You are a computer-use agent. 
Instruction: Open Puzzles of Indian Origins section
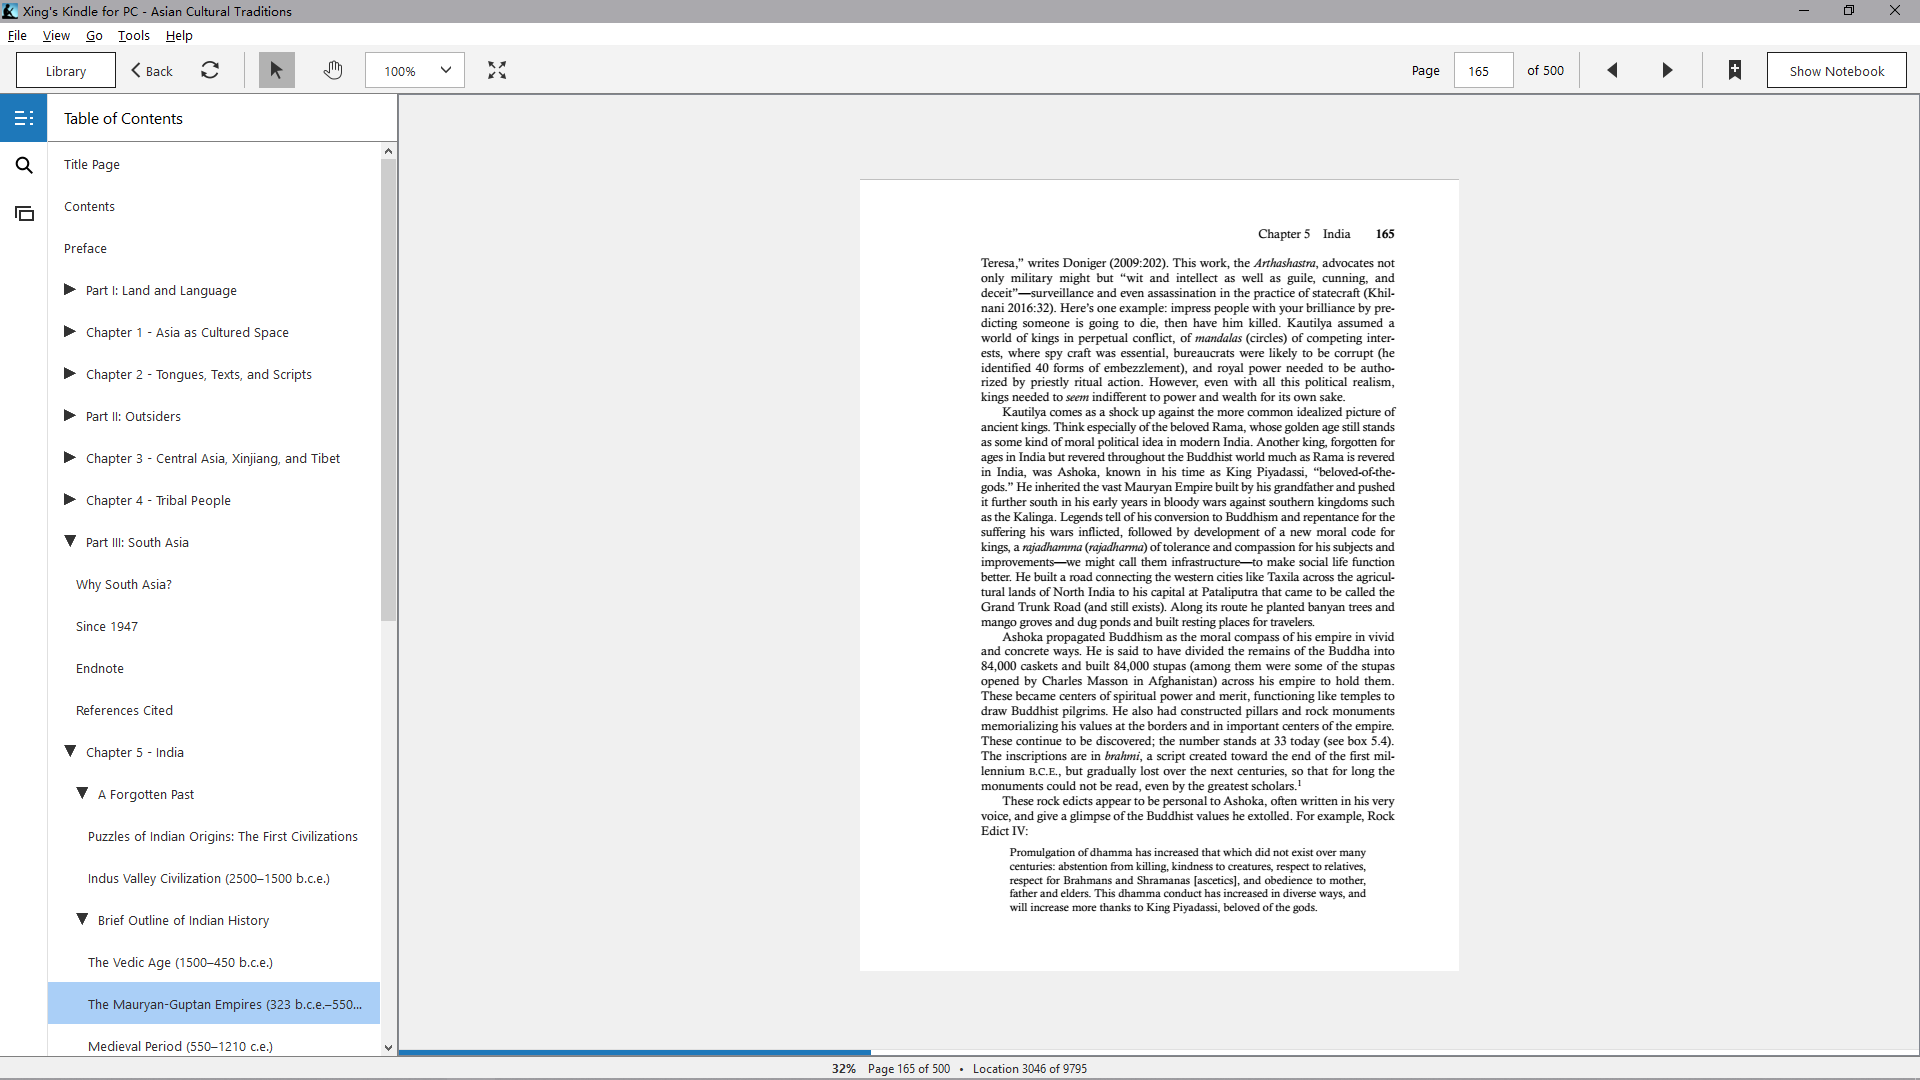click(x=223, y=836)
